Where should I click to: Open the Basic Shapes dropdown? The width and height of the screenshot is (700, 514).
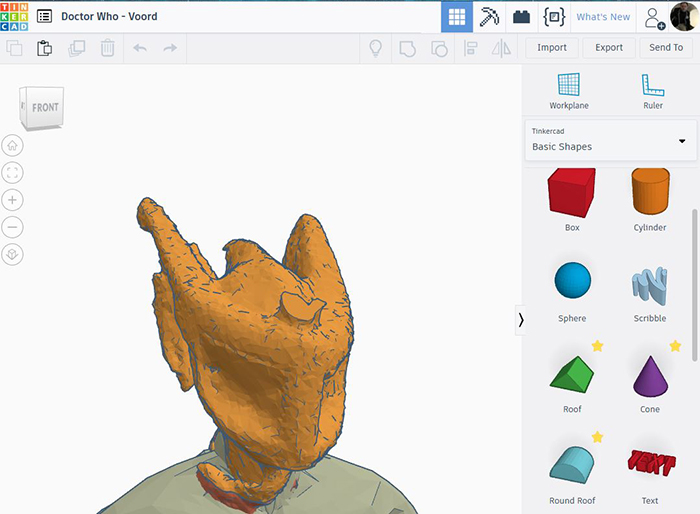[x=610, y=140]
